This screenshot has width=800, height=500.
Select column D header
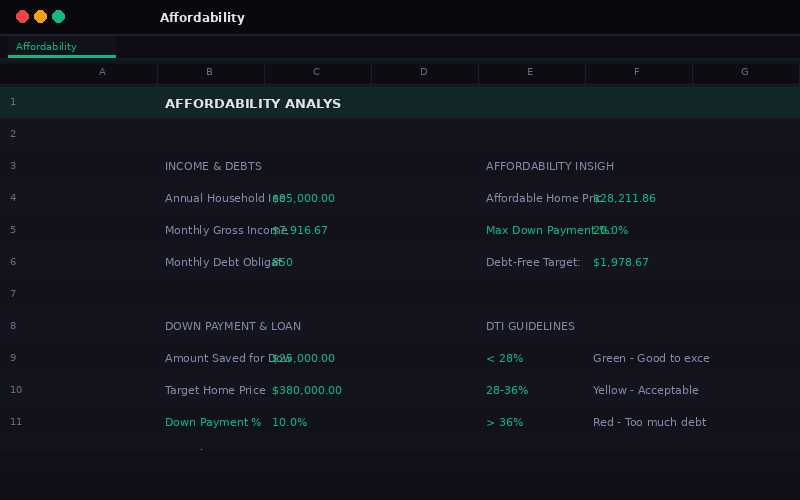(423, 72)
